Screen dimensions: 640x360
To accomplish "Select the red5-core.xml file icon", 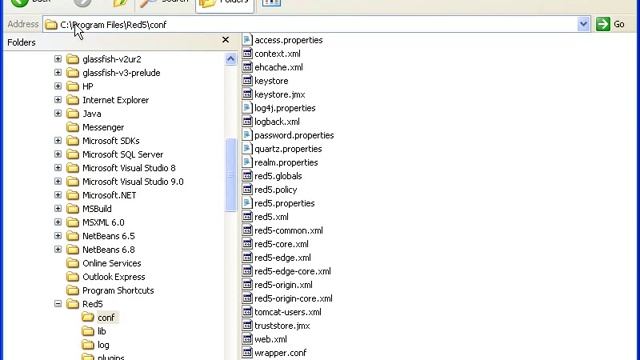I will [247, 244].
